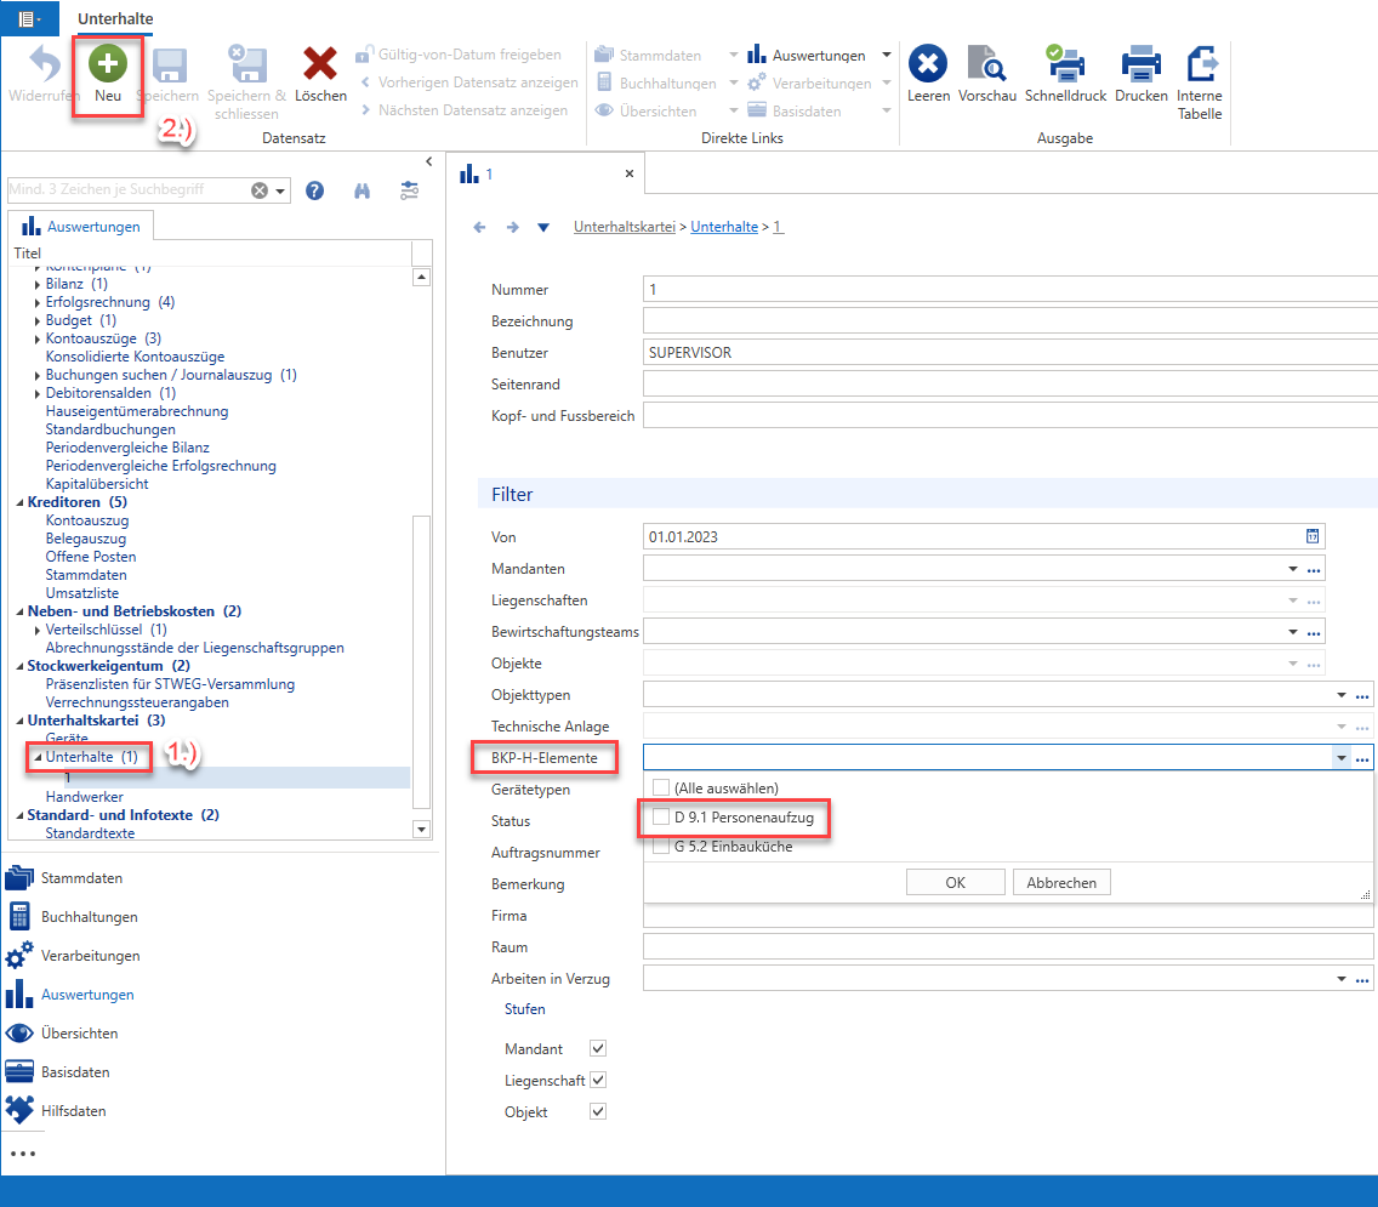Click the green Neu (new record) icon
Image resolution: width=1378 pixels, height=1207 pixels.
pos(107,64)
